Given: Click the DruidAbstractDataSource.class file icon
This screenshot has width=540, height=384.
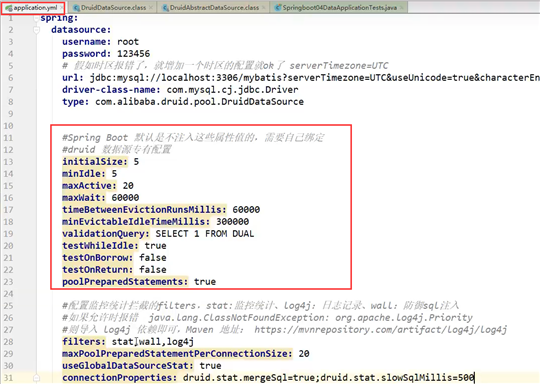Looking at the screenshot, I should click(165, 8).
